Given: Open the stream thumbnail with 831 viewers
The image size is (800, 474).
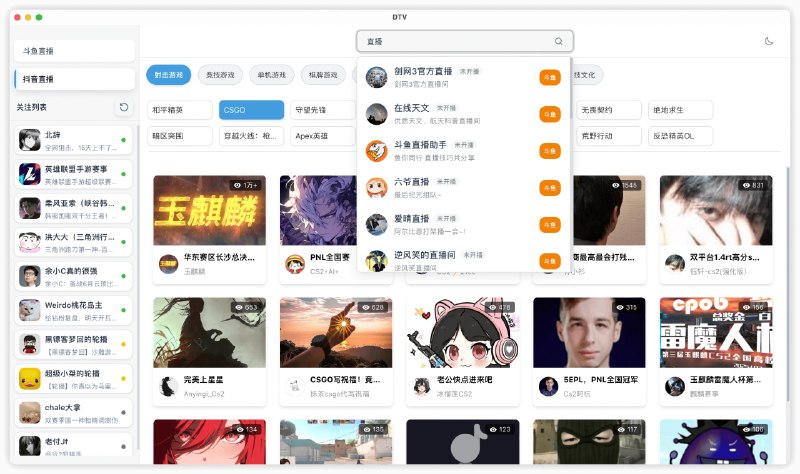Looking at the screenshot, I should click(716, 210).
